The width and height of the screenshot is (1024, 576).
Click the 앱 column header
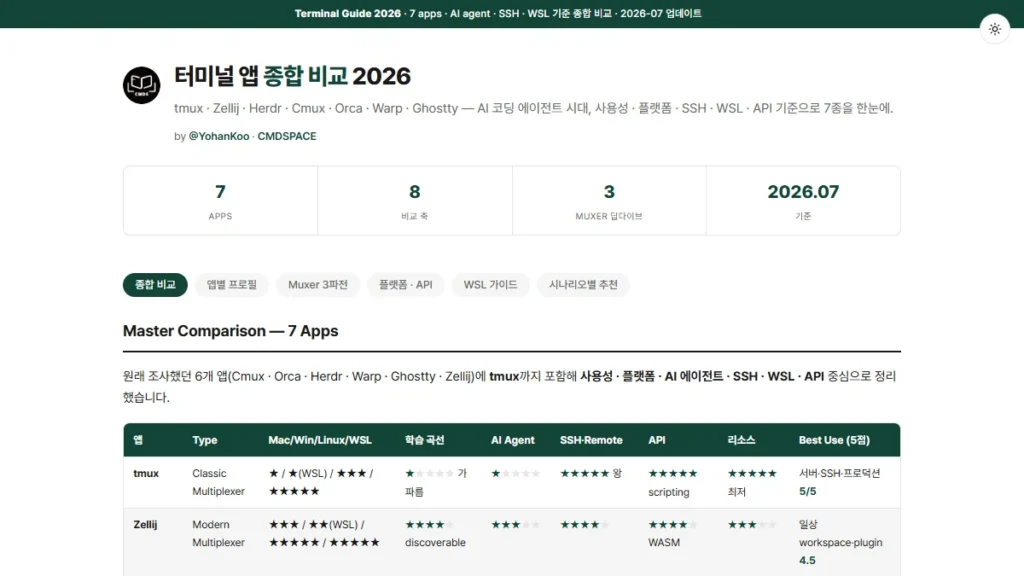(138, 440)
